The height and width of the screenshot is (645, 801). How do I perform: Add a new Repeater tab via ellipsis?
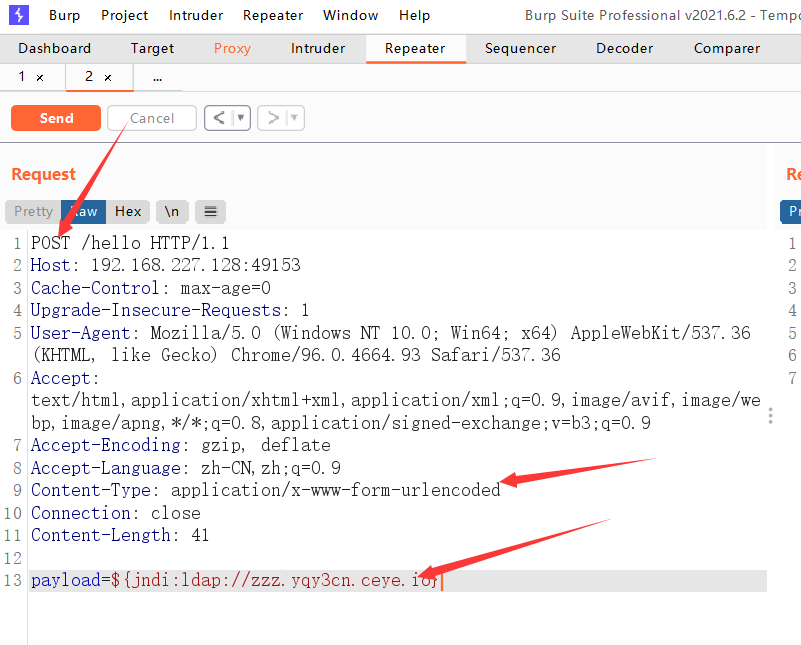157,78
